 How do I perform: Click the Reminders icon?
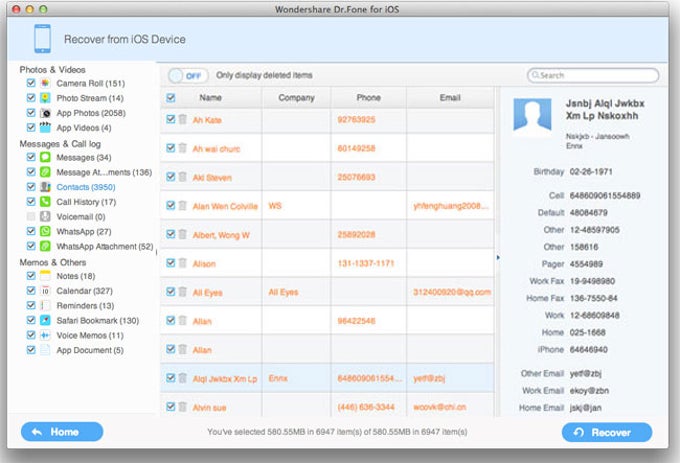45,305
